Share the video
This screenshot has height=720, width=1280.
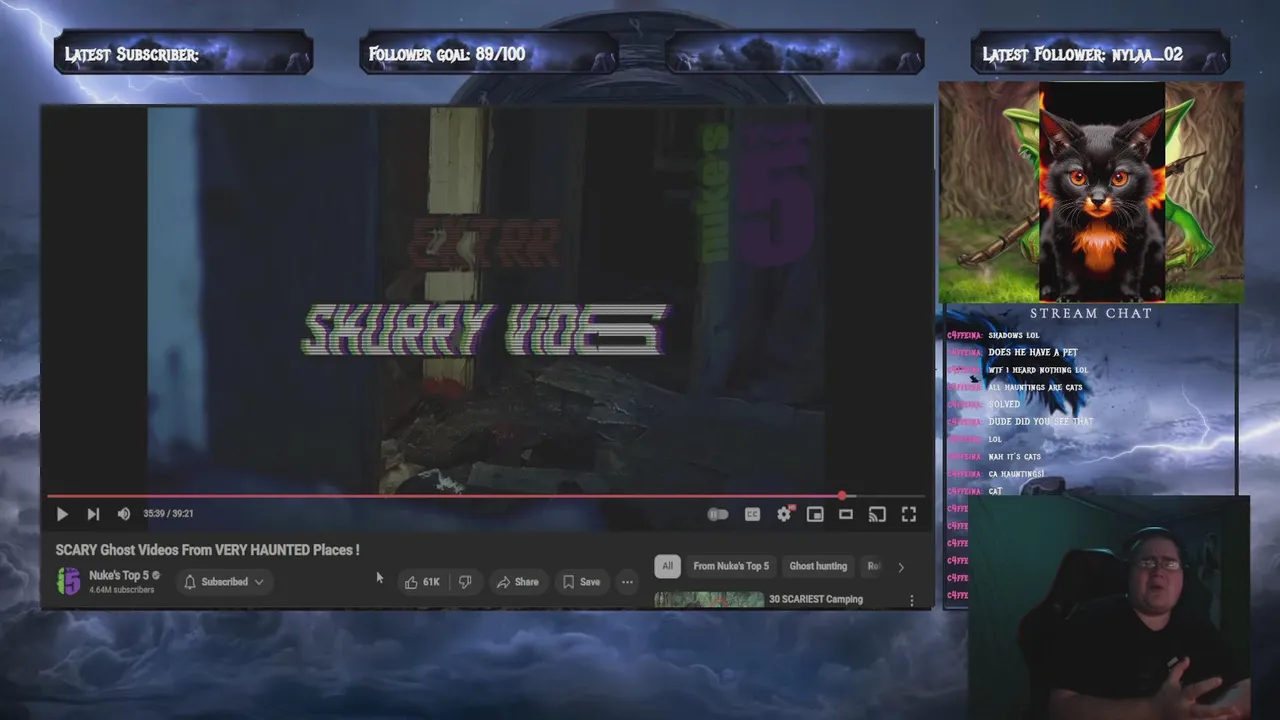pyautogui.click(x=518, y=582)
